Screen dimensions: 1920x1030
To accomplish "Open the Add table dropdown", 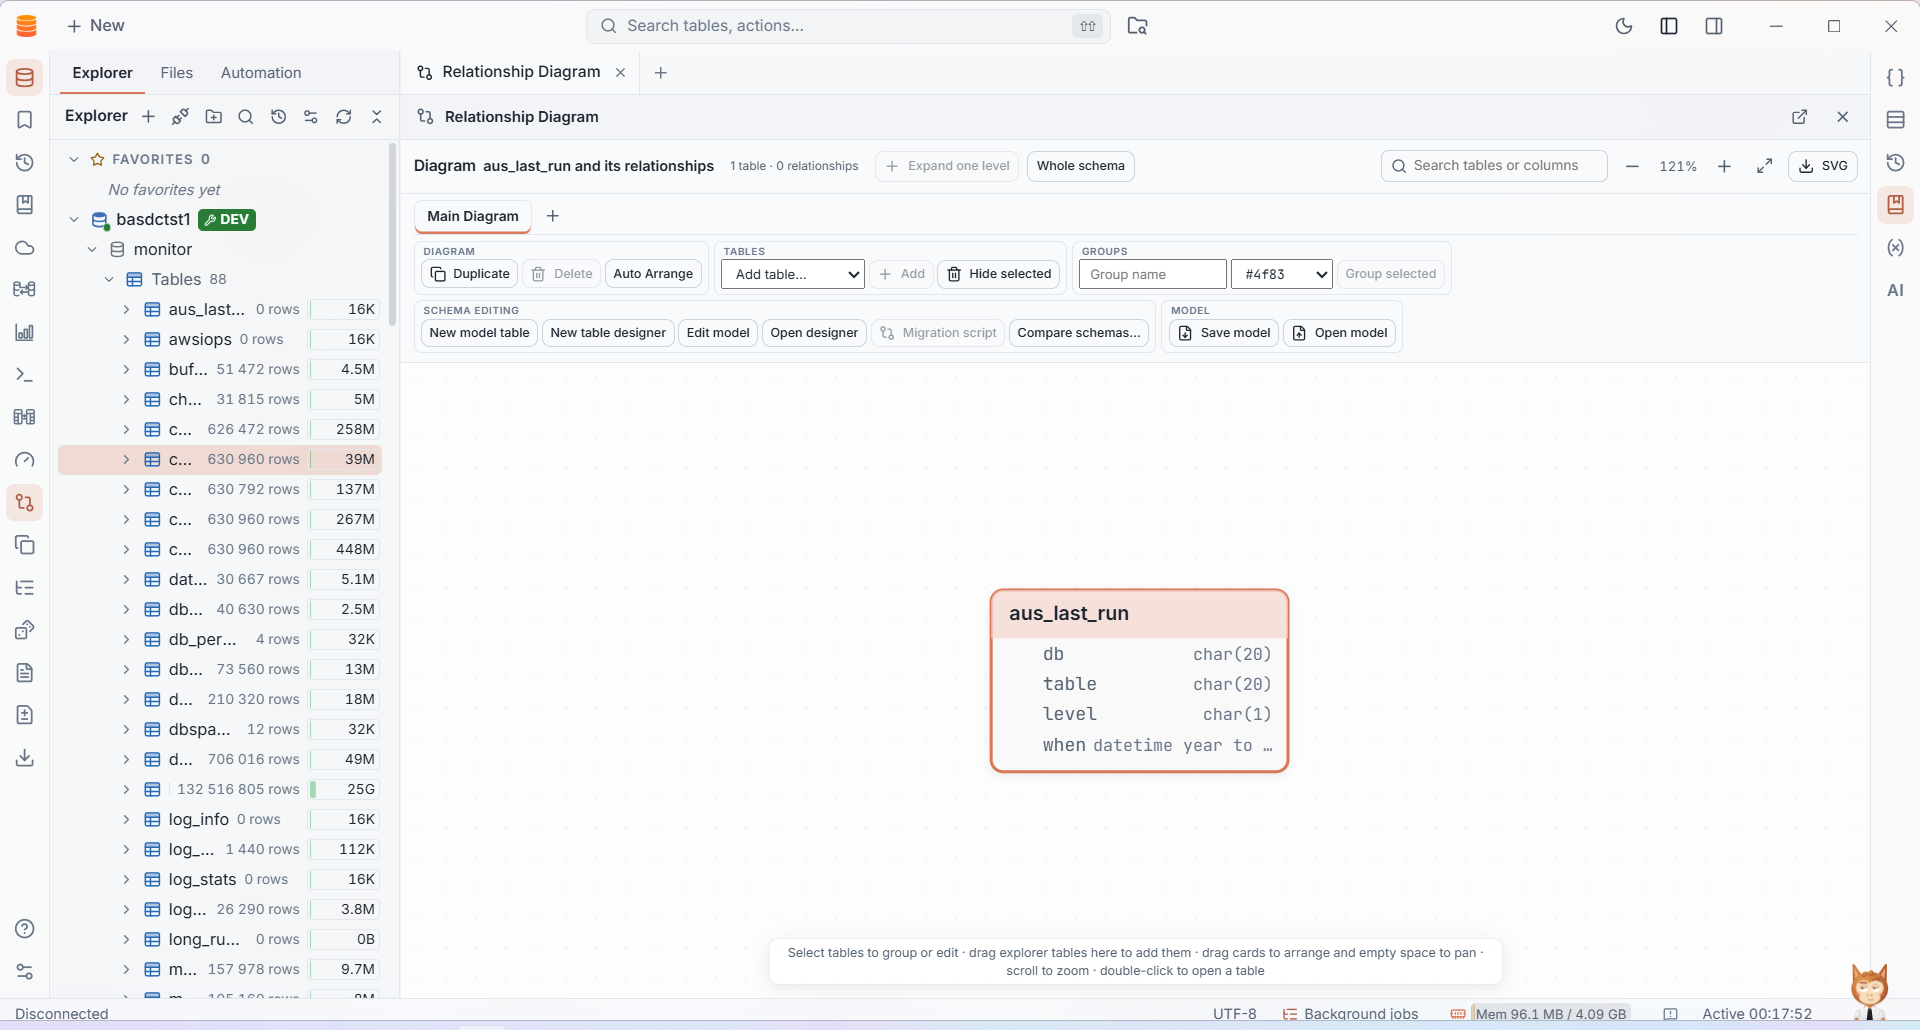I will pos(793,274).
